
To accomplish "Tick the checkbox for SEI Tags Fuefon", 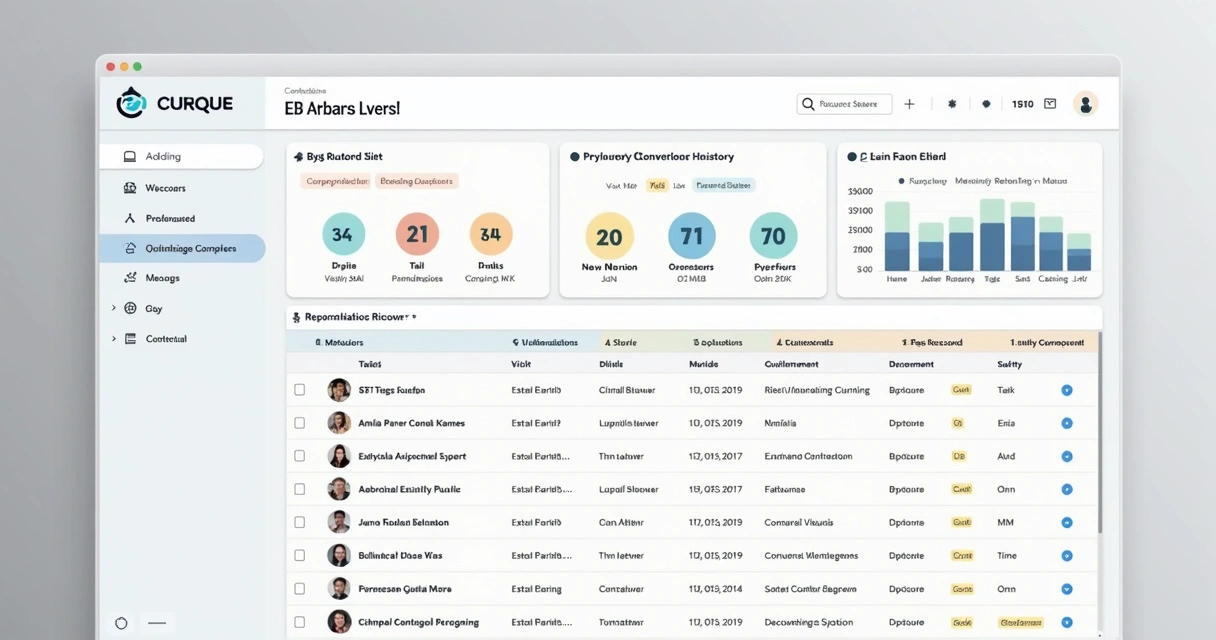I will tap(299, 390).
